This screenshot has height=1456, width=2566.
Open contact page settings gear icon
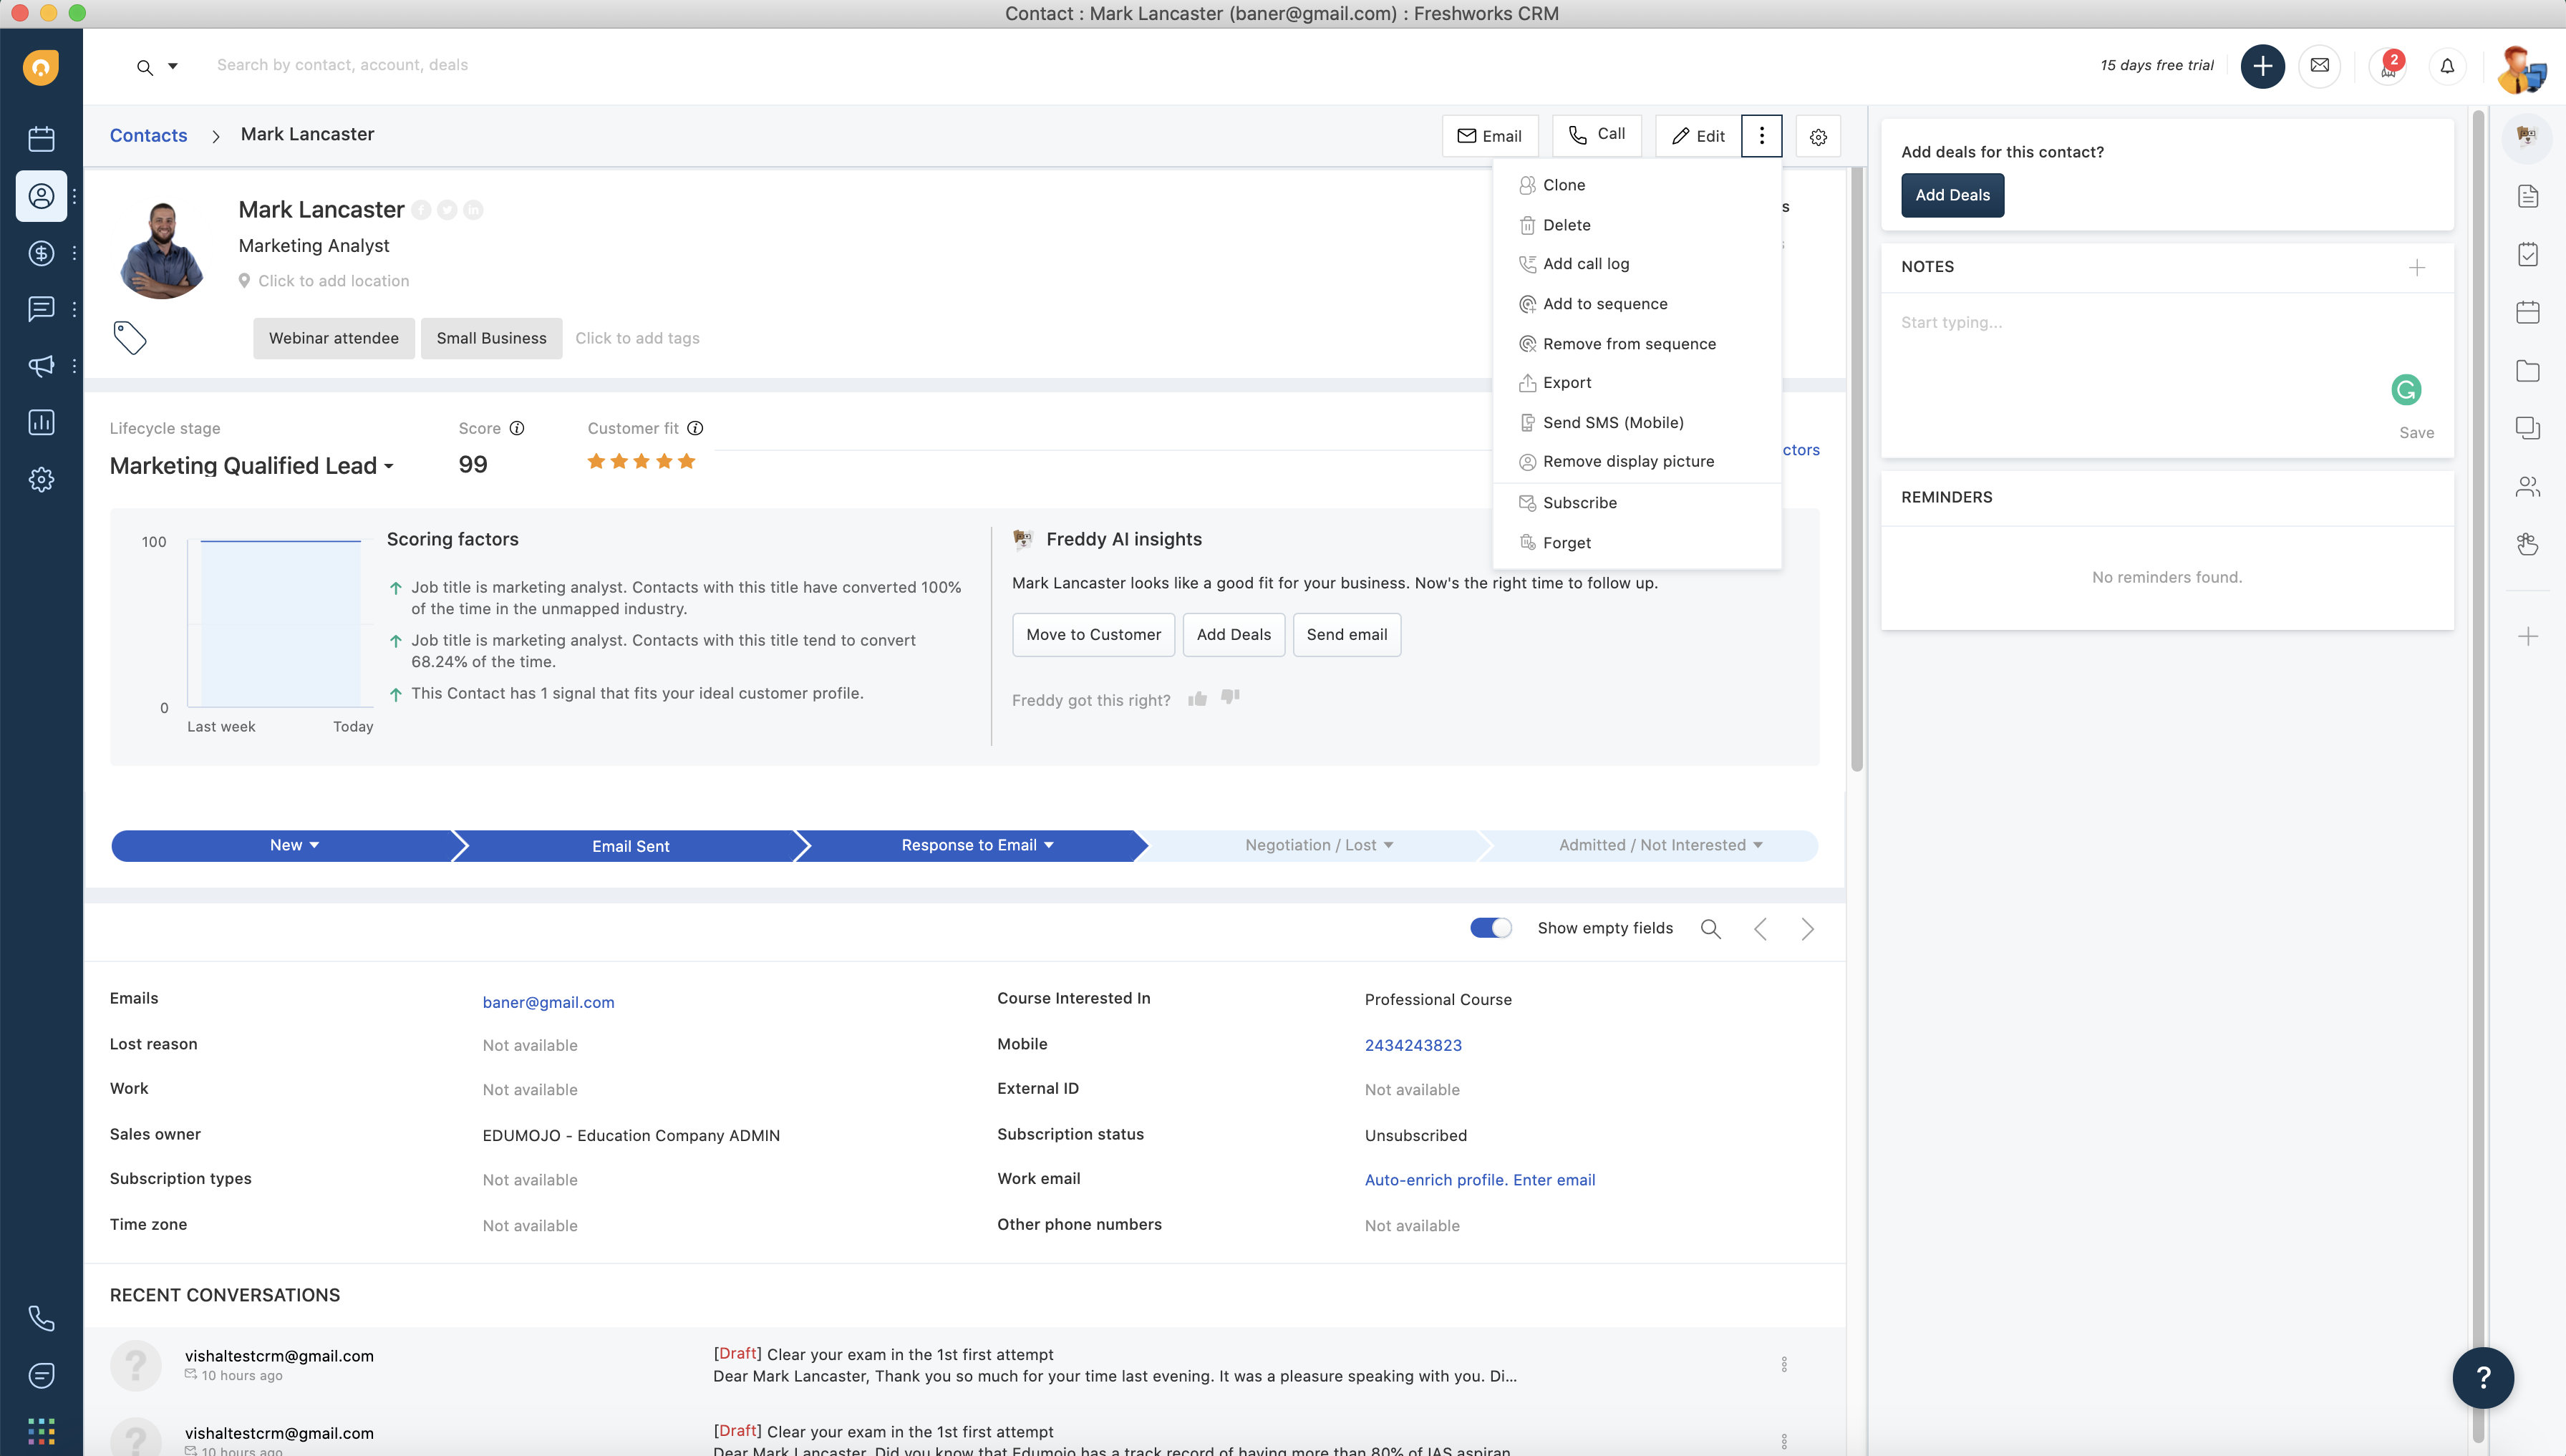pos(1818,137)
